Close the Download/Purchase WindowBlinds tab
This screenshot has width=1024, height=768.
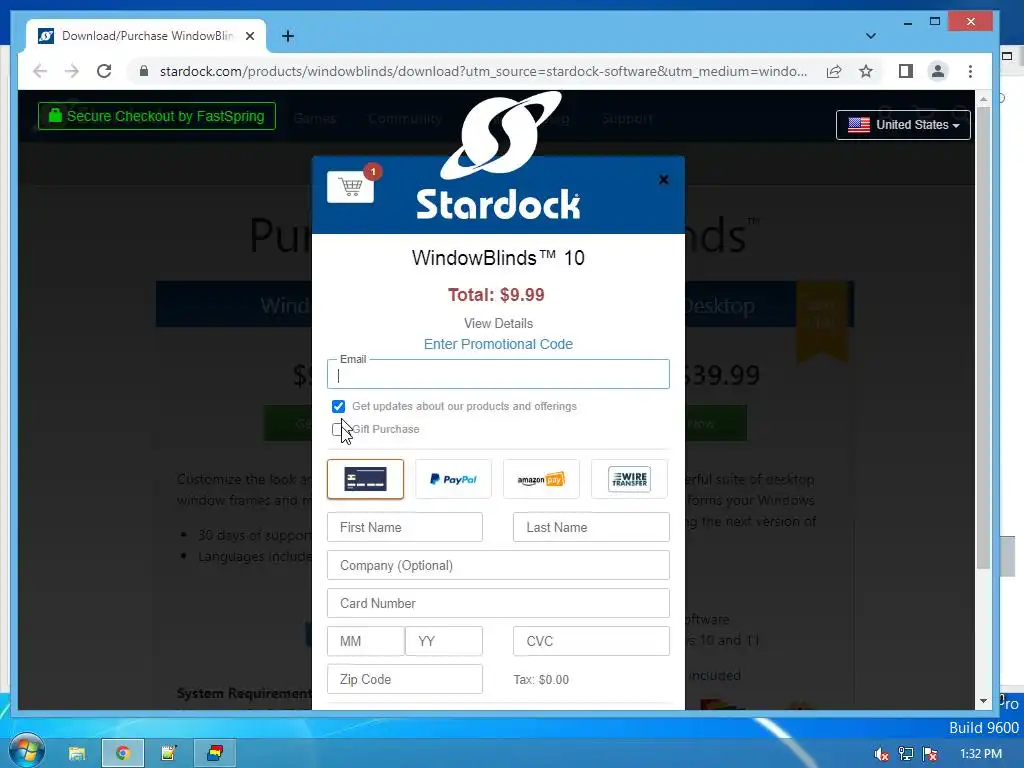pyautogui.click(x=250, y=36)
